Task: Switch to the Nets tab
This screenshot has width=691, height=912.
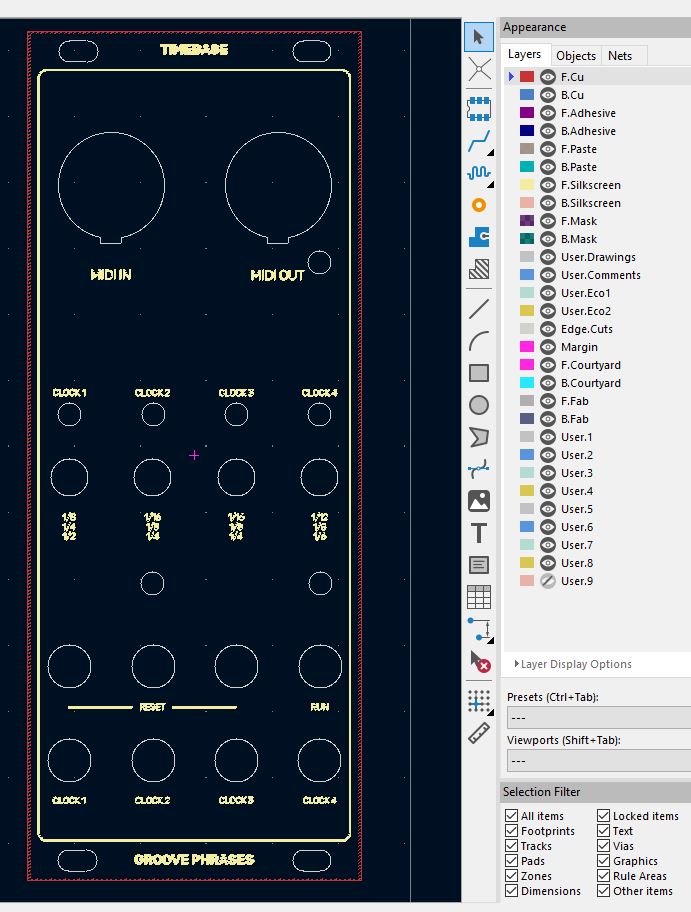Action: point(620,56)
